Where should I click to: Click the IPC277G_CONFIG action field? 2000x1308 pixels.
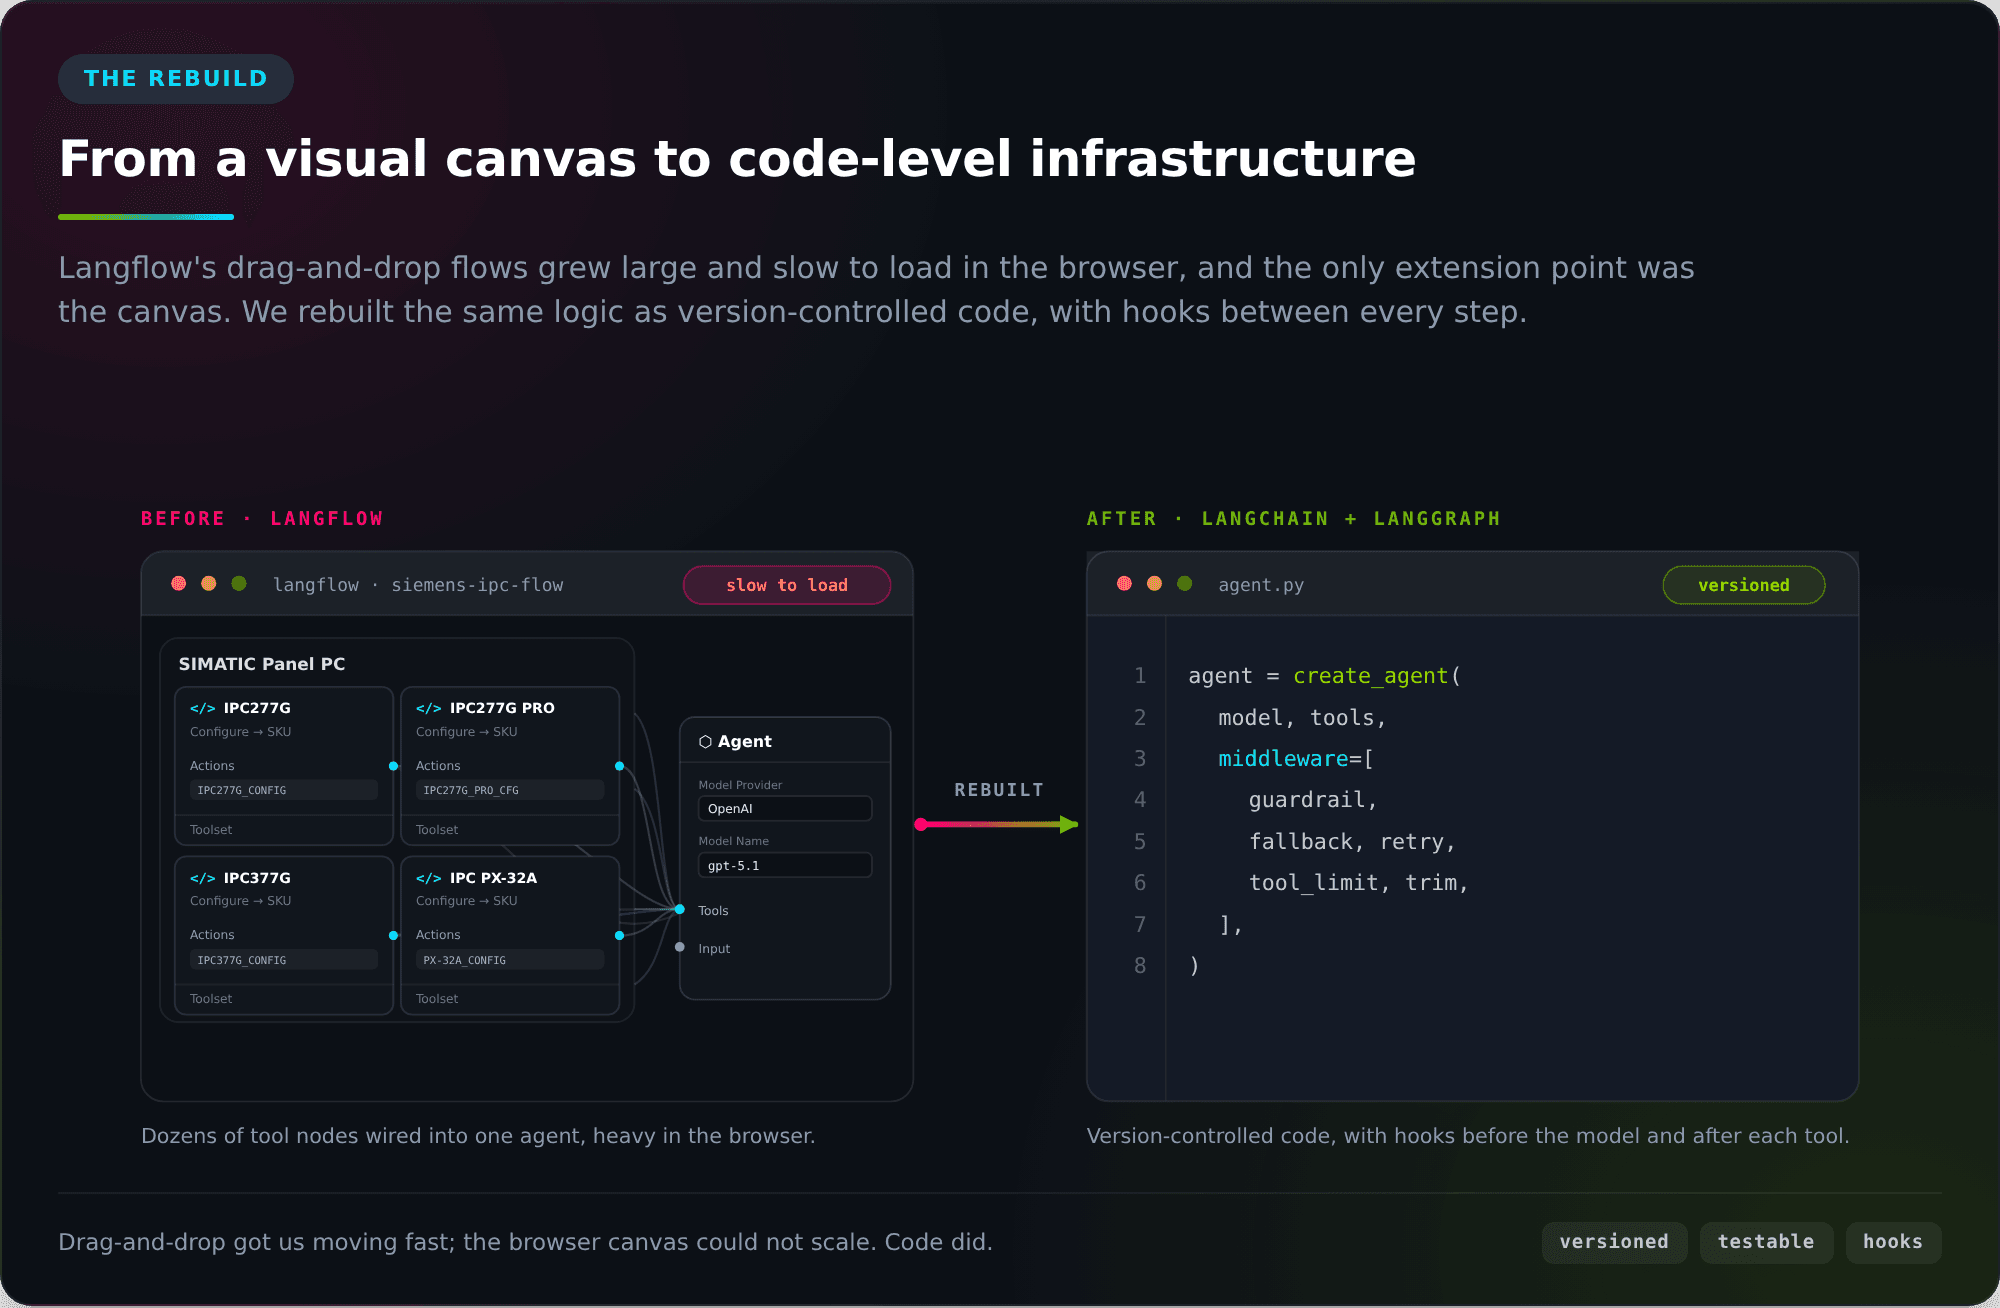283,791
